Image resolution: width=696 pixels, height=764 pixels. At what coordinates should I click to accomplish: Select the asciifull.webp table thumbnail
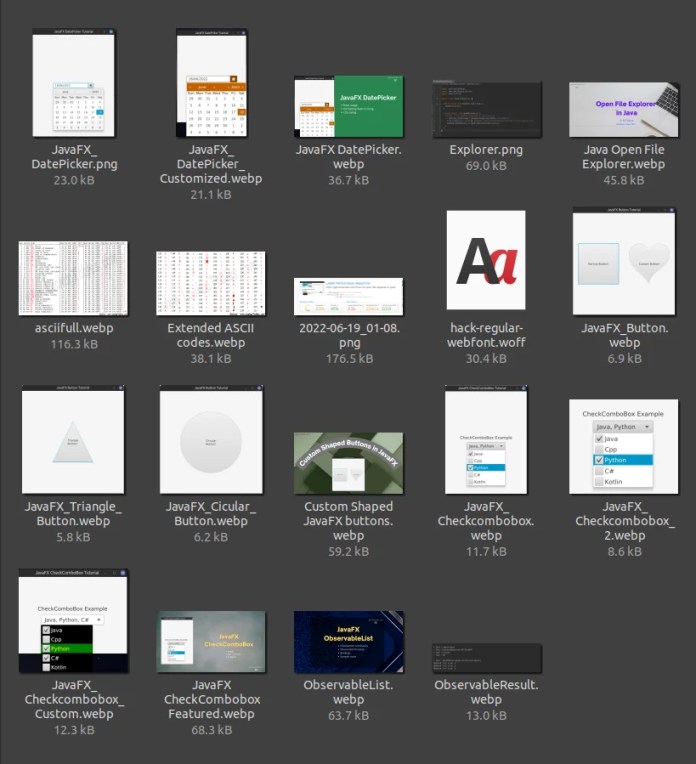pos(74,278)
